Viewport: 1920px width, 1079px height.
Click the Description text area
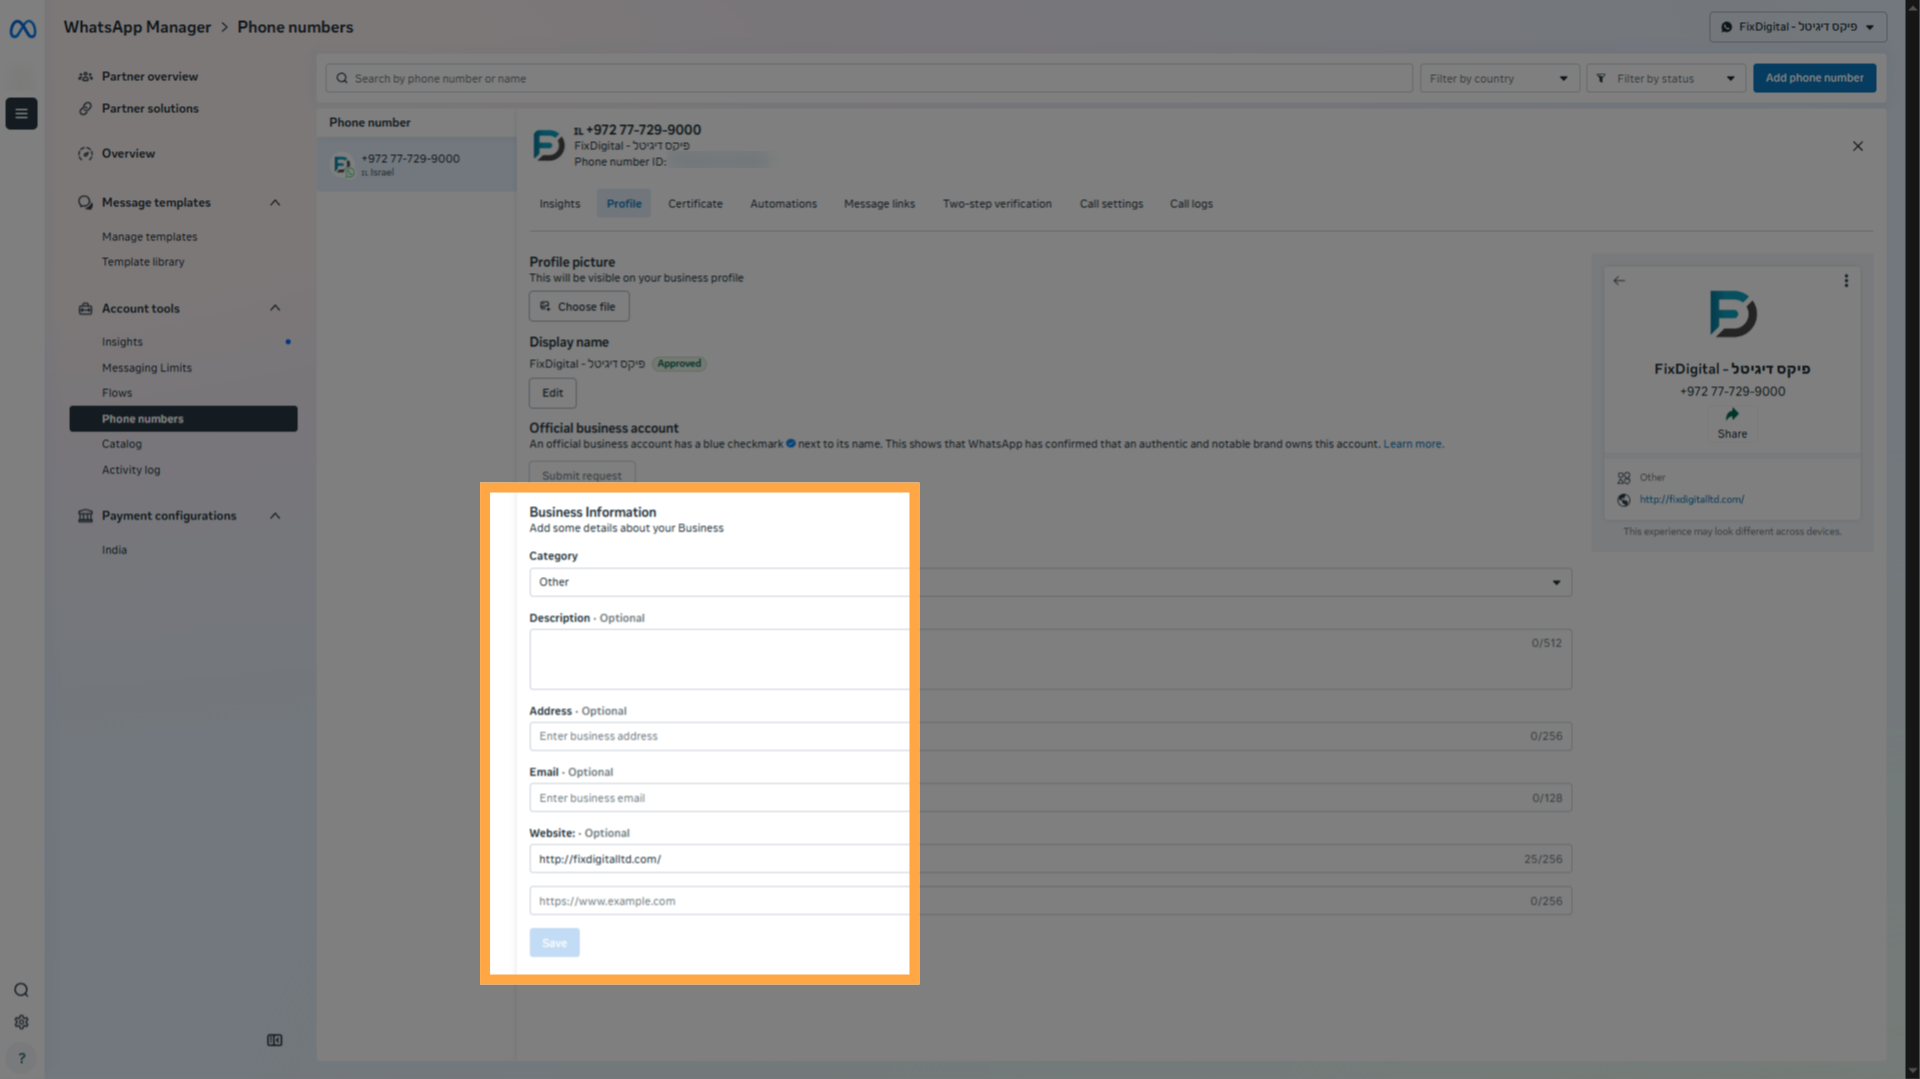pos(1050,659)
